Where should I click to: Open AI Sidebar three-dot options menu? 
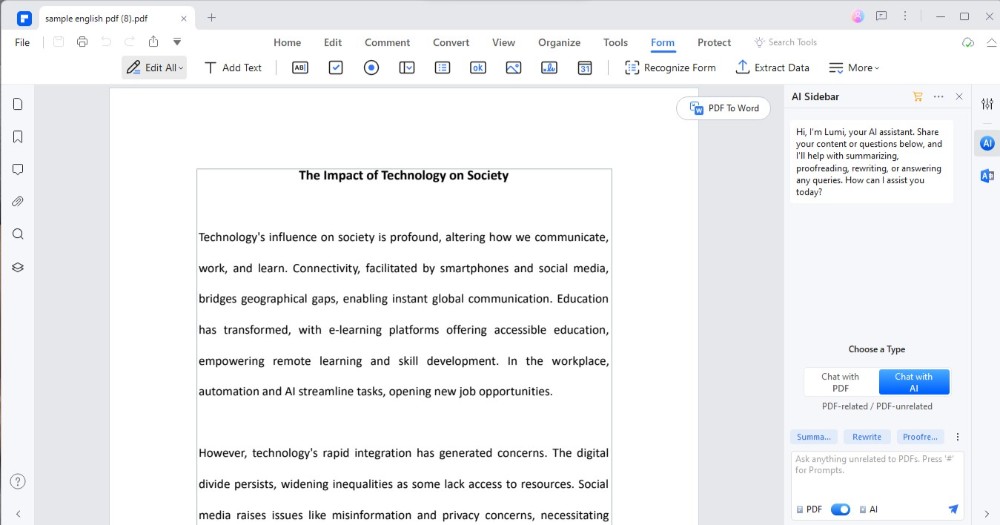click(x=938, y=97)
